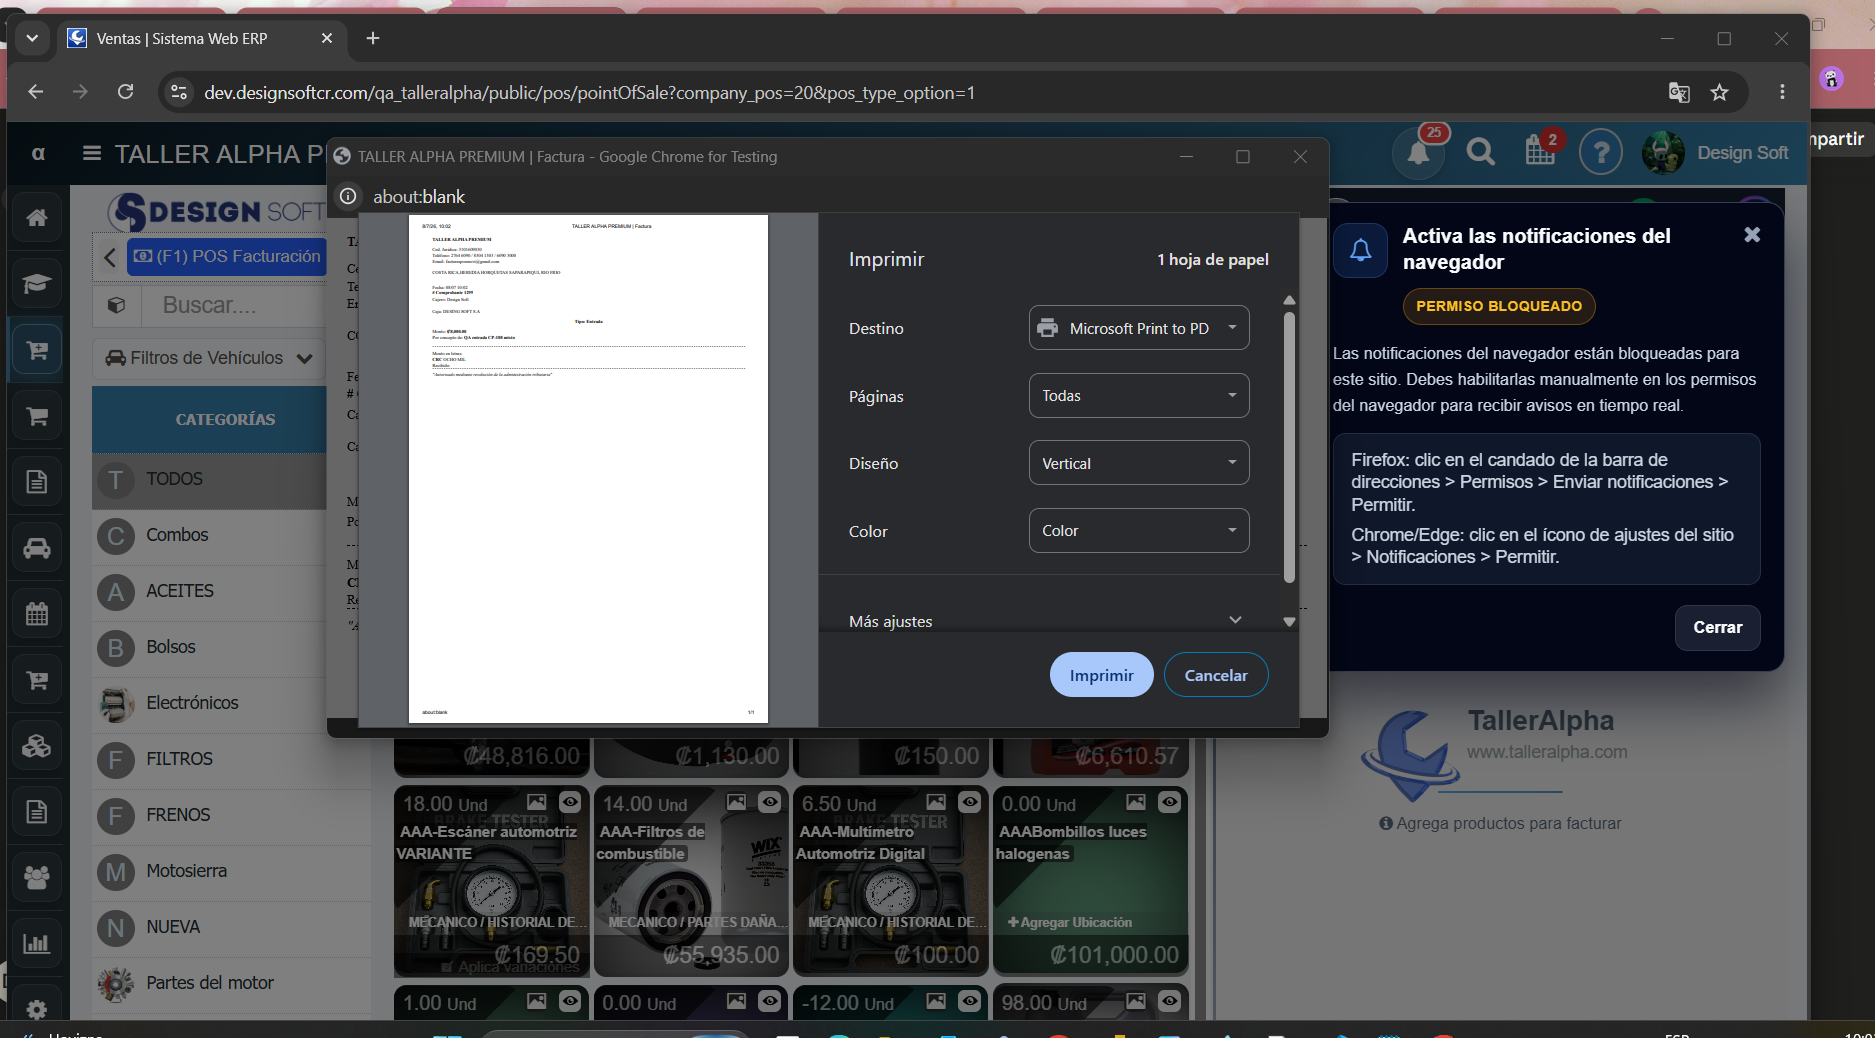Open the Diseño Vertical dropdown
The width and height of the screenshot is (1875, 1038).
pos(1139,463)
